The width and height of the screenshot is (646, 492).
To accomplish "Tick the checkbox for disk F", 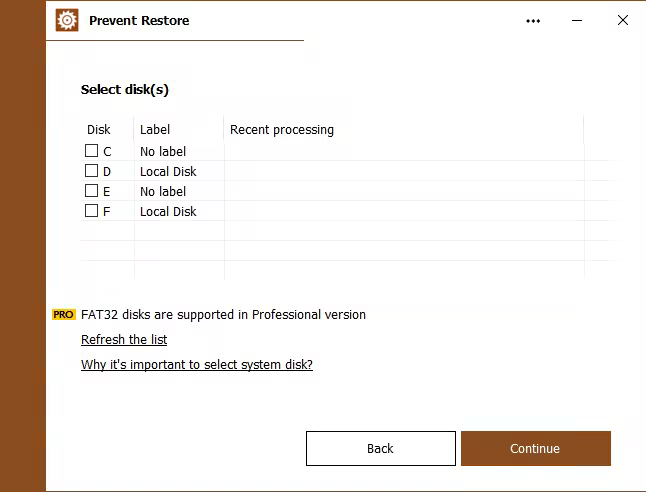I will (x=92, y=211).
